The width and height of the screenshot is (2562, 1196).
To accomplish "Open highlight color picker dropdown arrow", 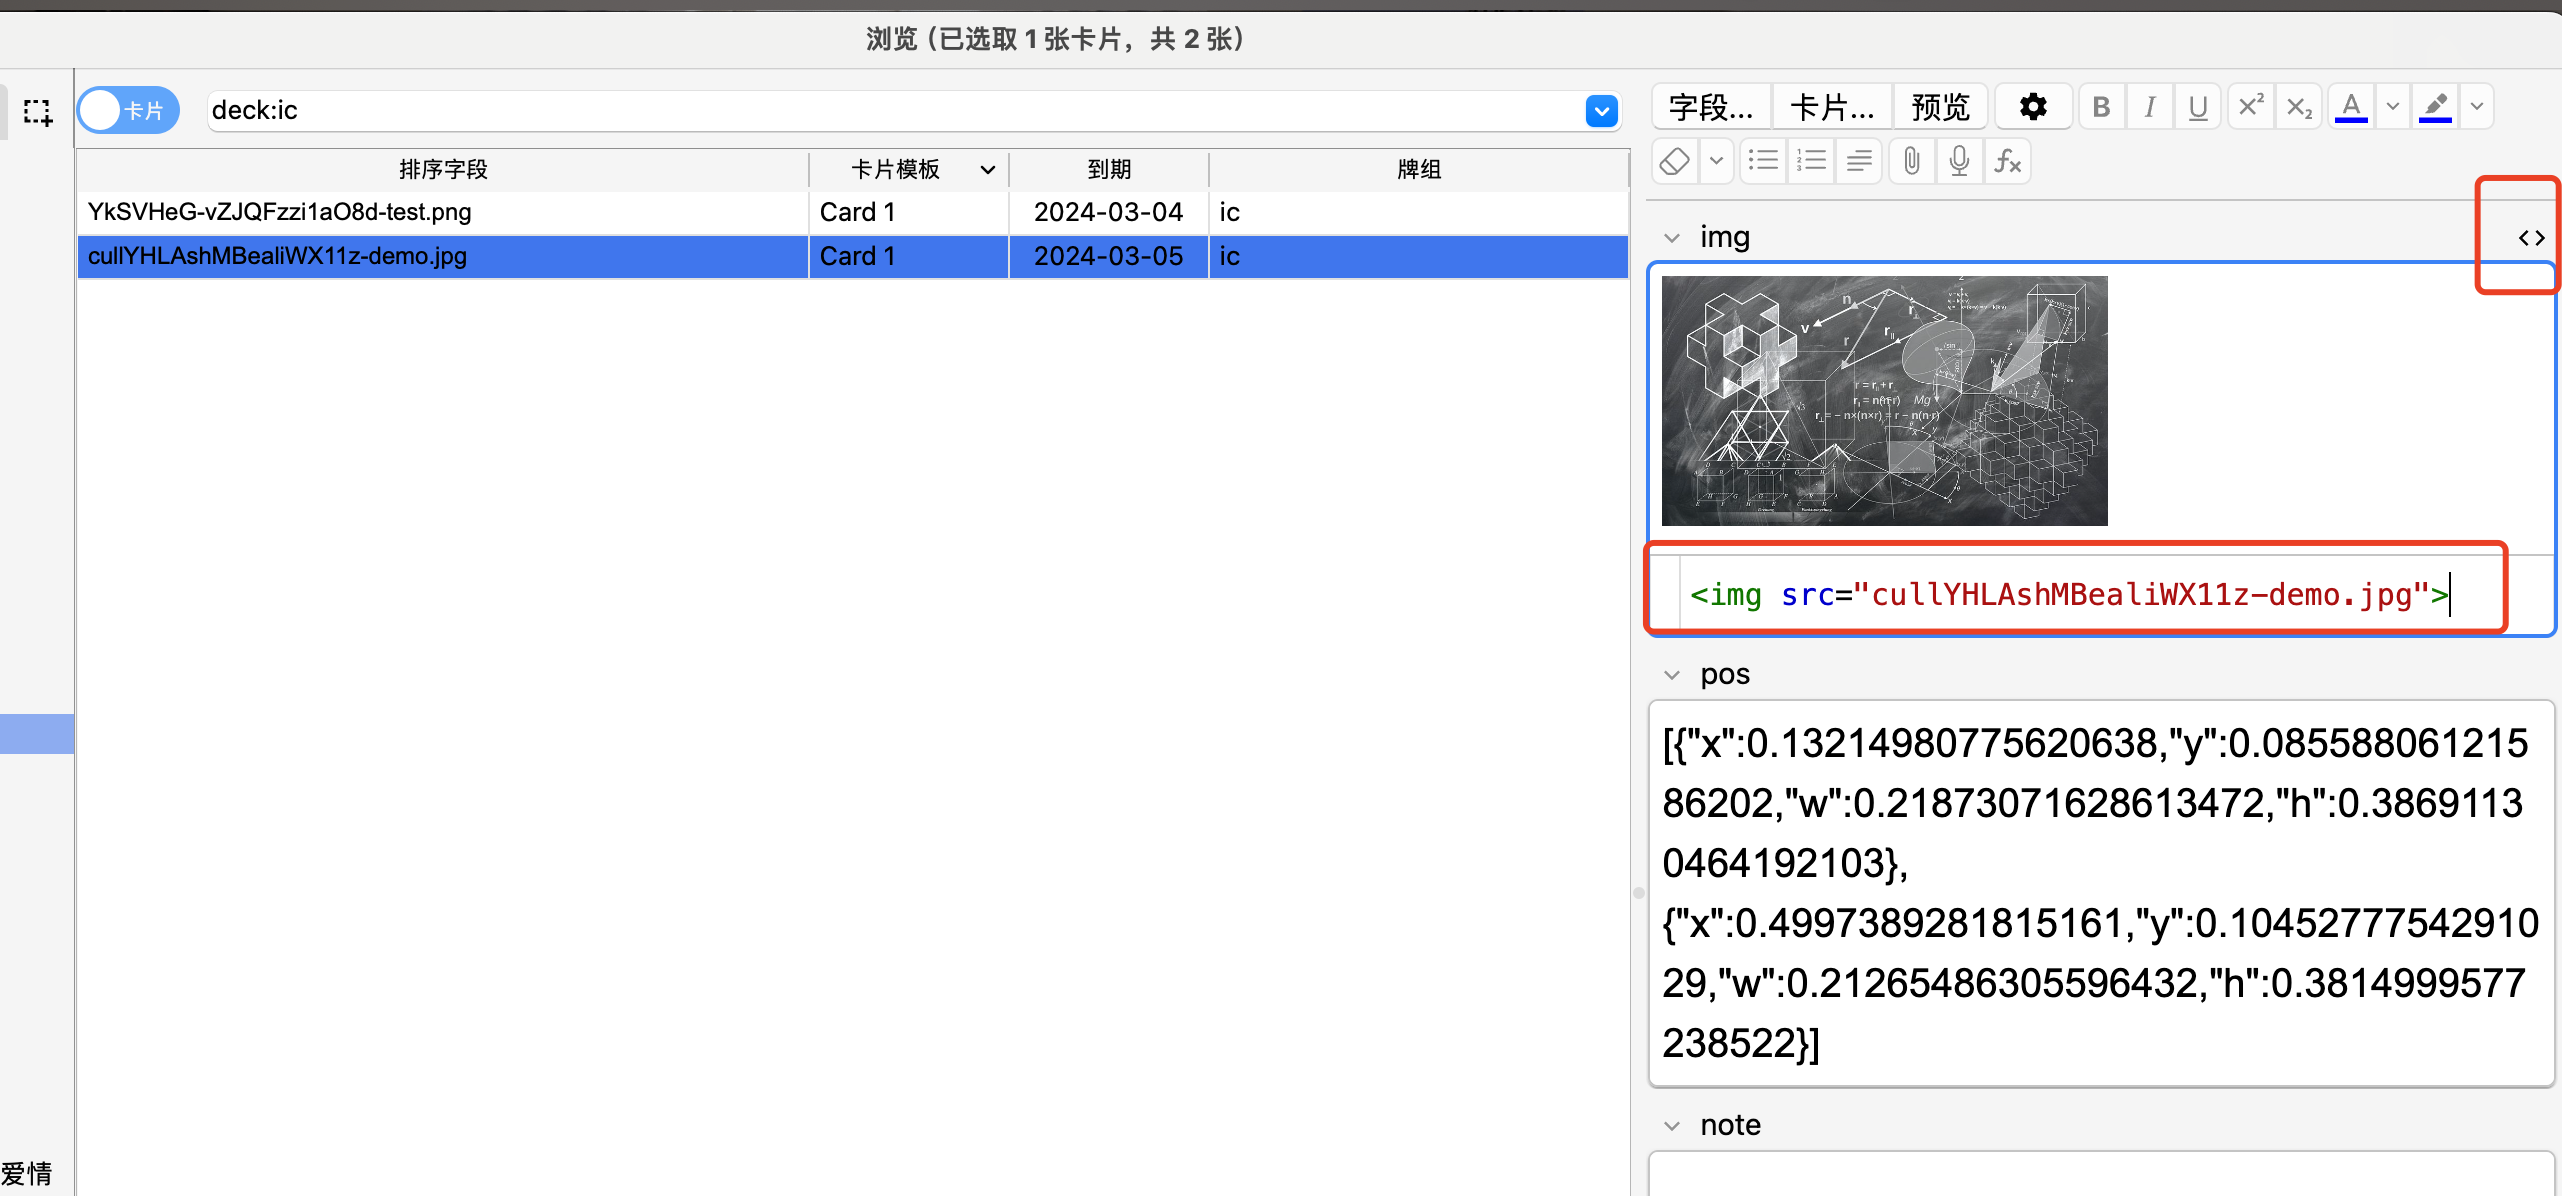I will 2477,107.
